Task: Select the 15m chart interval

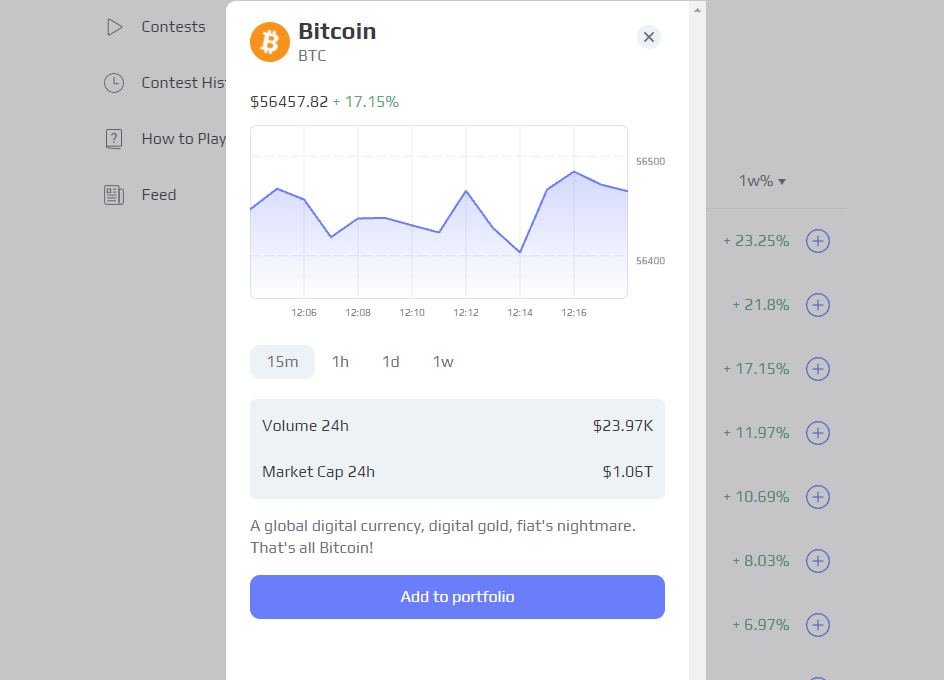Action: (x=282, y=362)
